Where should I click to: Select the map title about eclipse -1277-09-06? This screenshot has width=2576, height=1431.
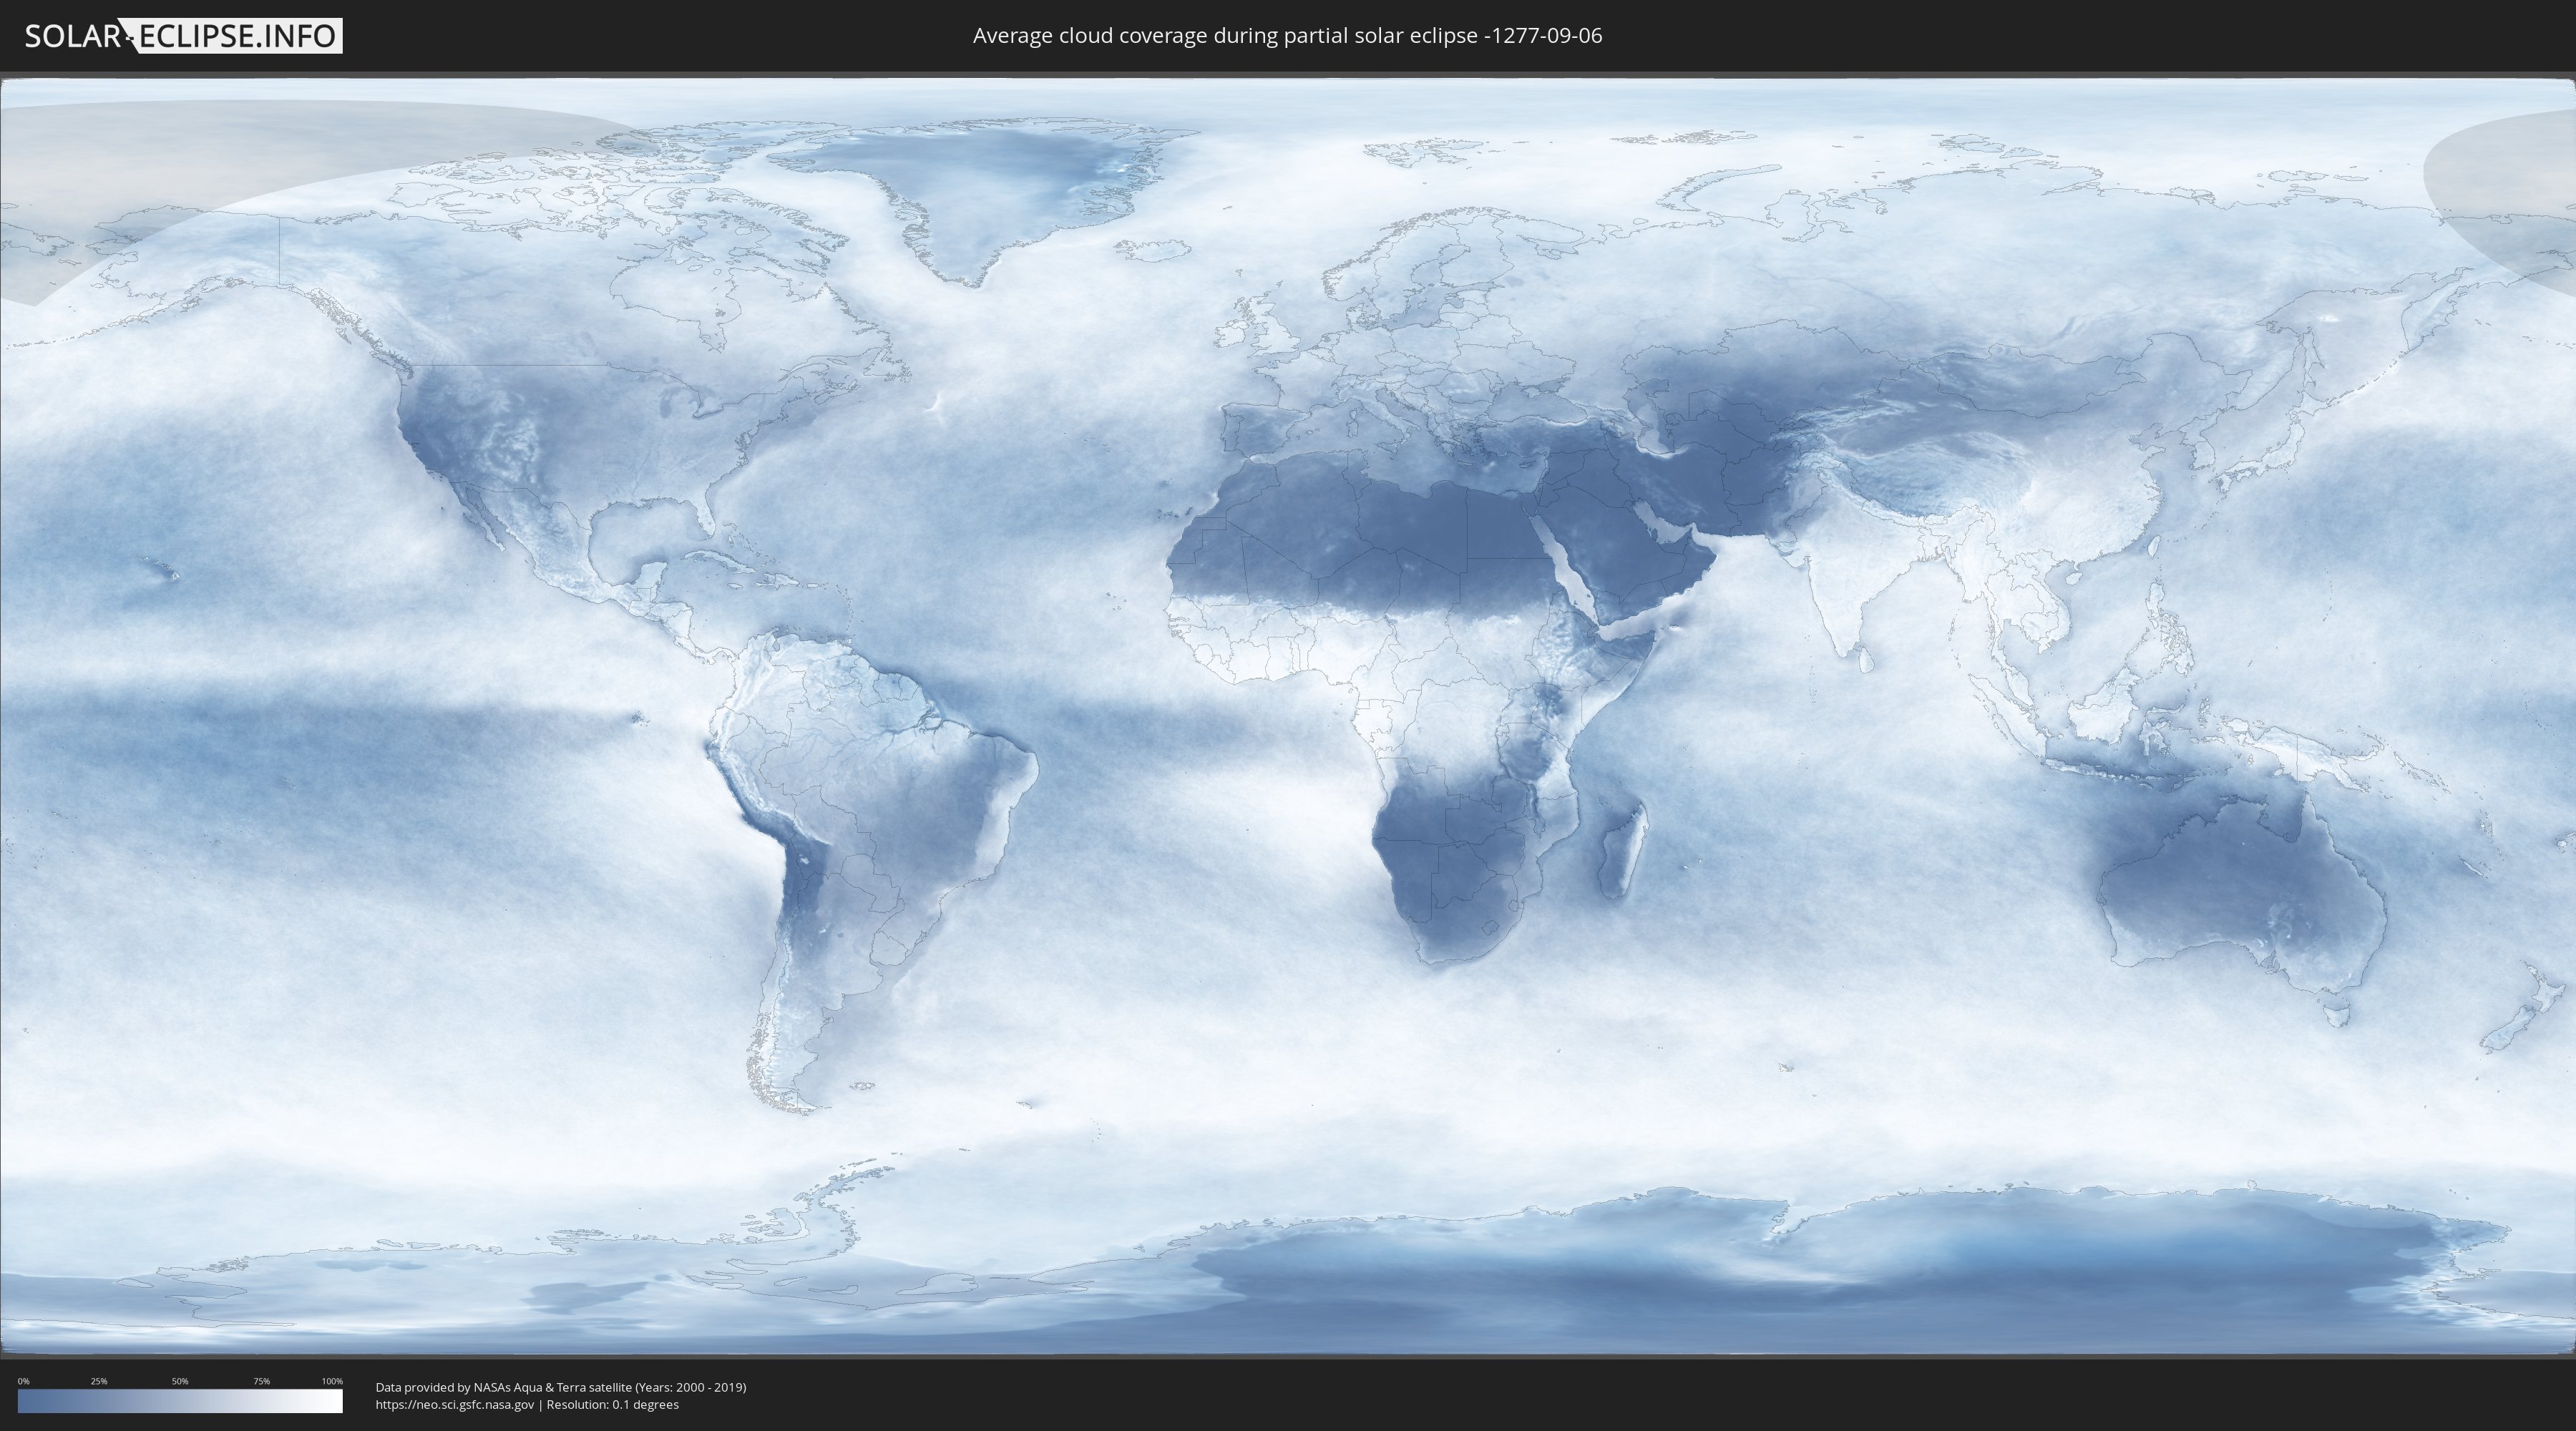[1287, 36]
